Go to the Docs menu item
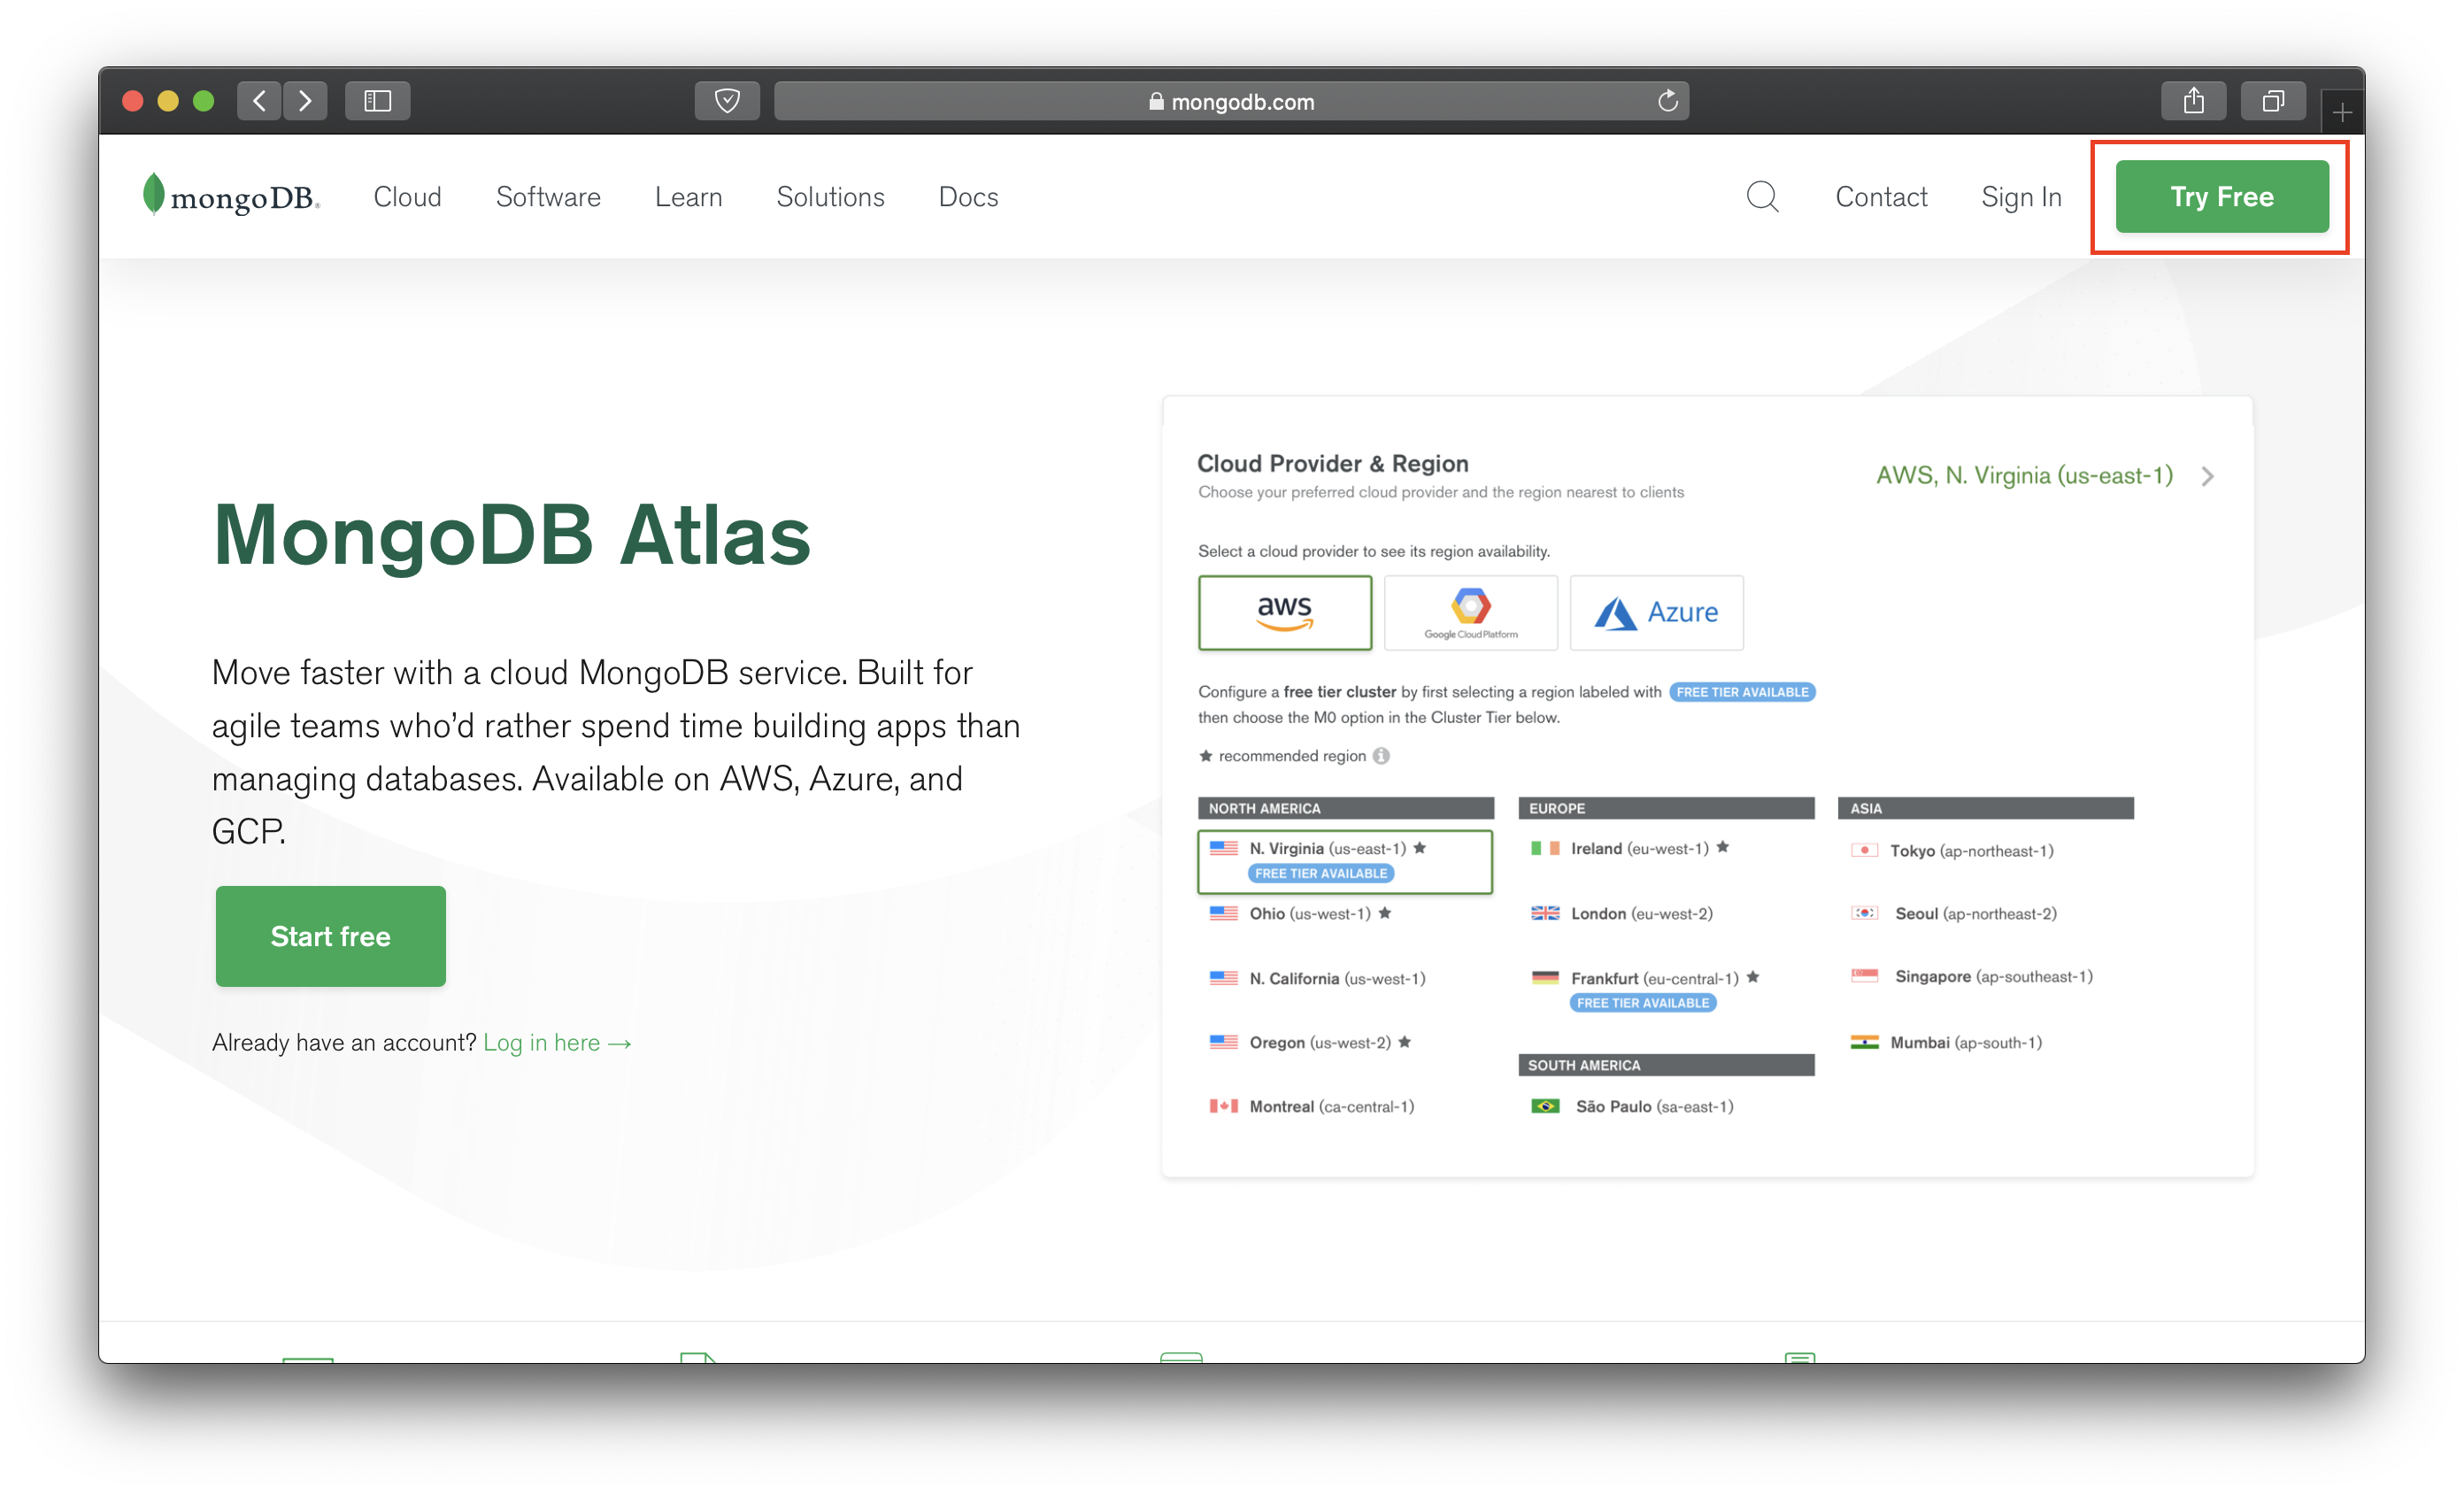 point(967,197)
